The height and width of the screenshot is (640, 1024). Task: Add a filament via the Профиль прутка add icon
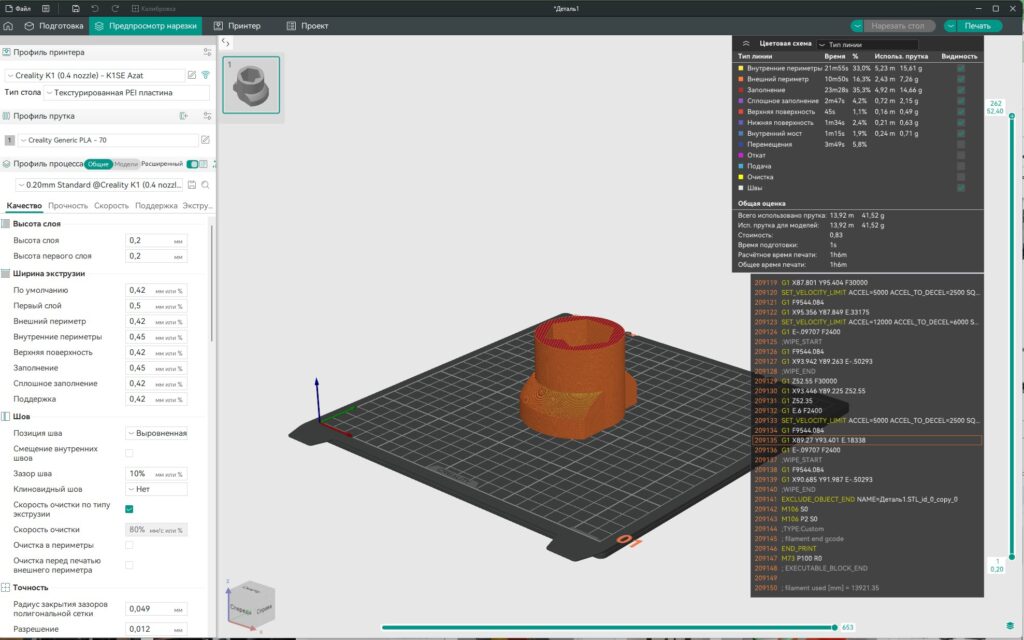(184, 116)
